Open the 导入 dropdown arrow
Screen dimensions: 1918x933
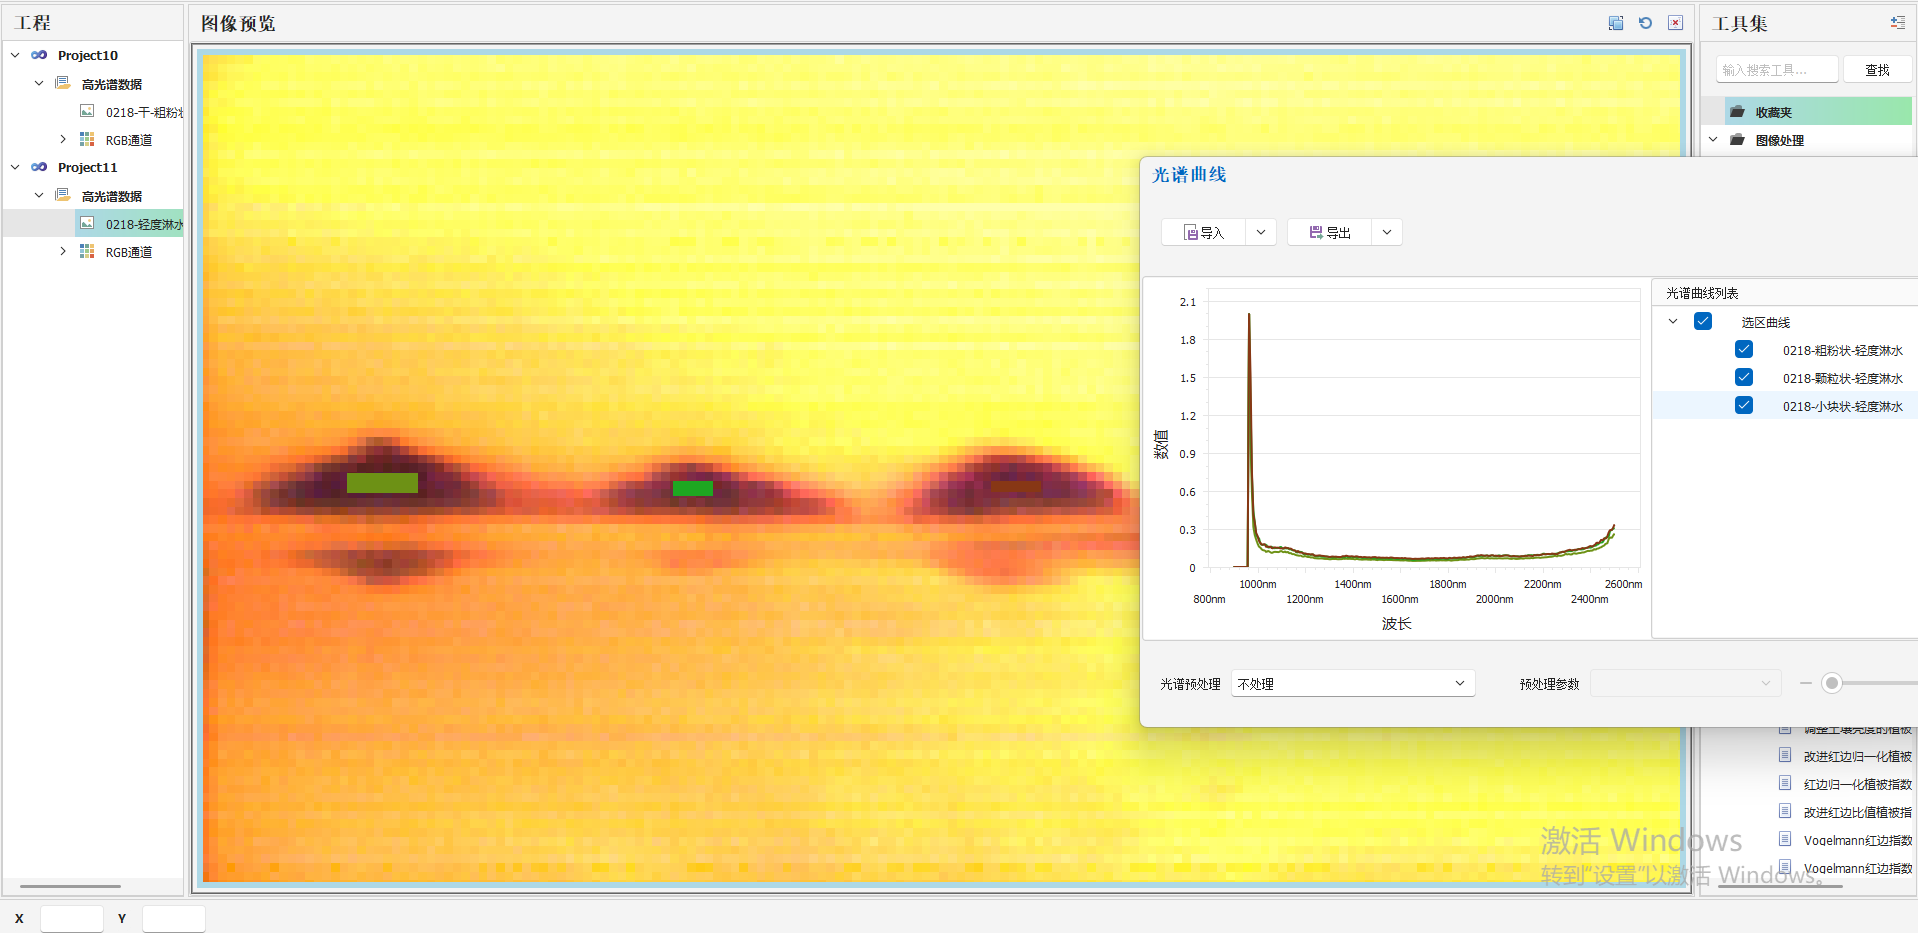point(1261,232)
